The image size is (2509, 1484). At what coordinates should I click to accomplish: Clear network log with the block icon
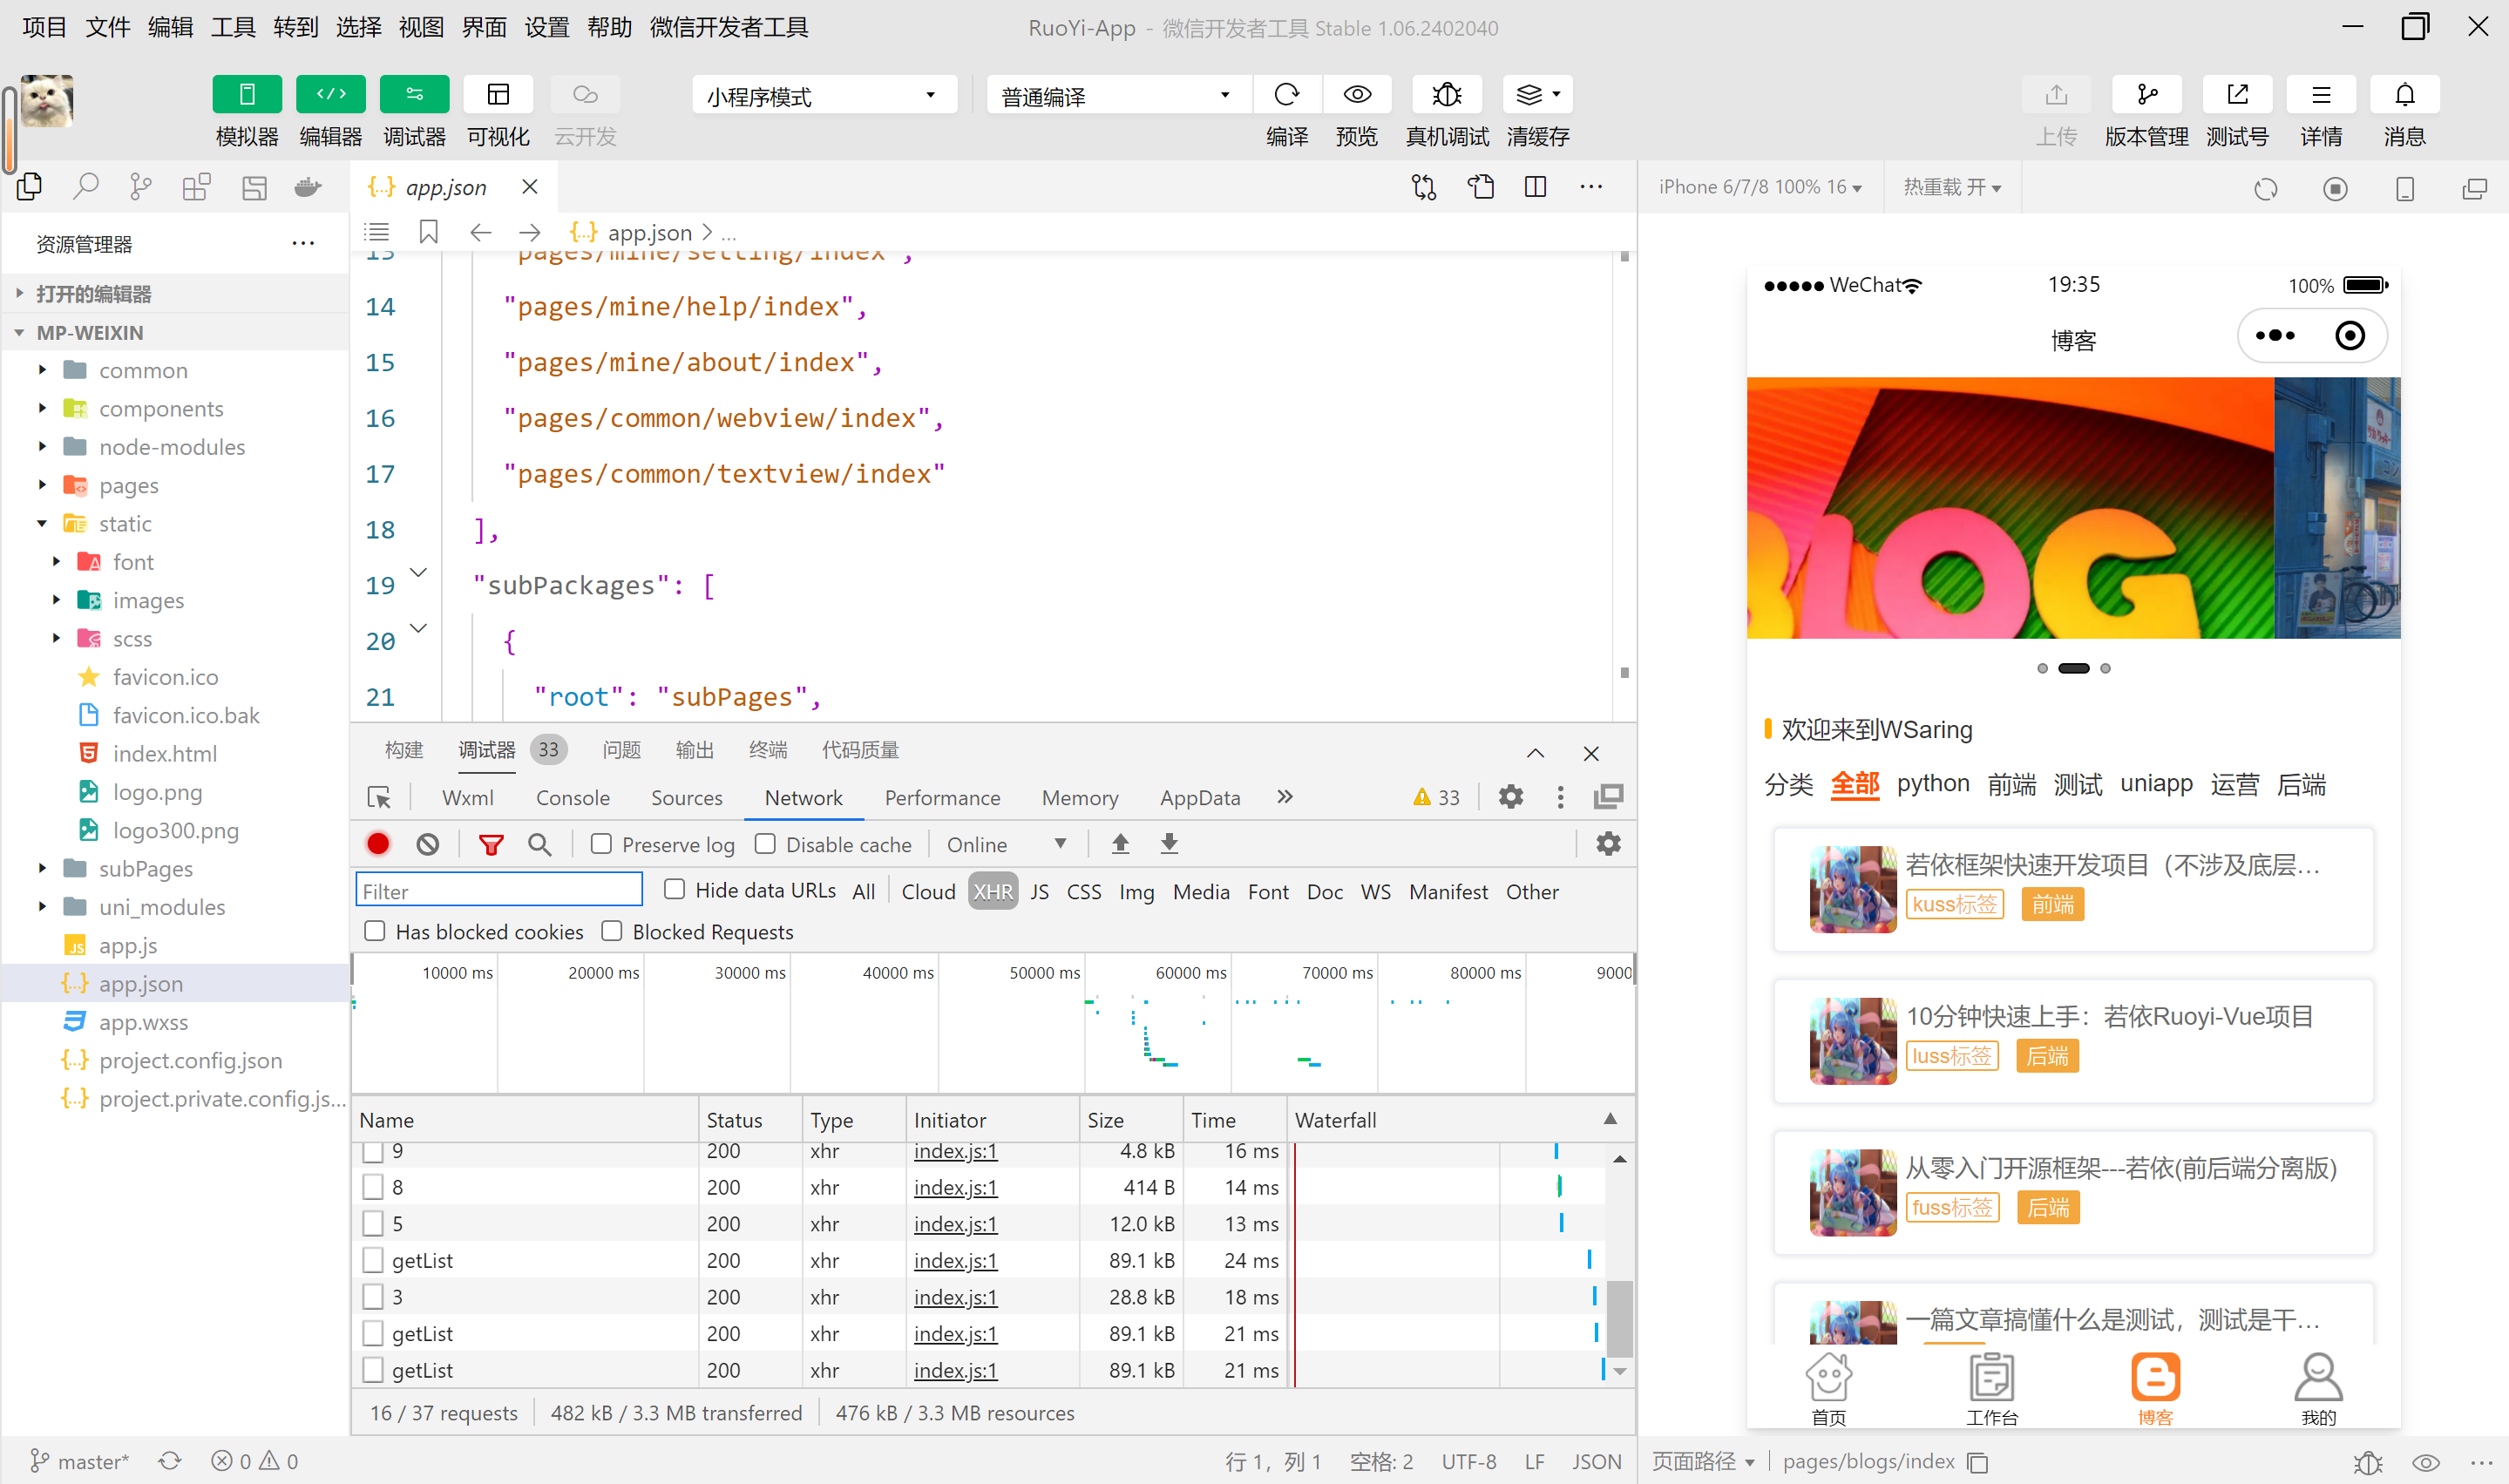tap(428, 845)
